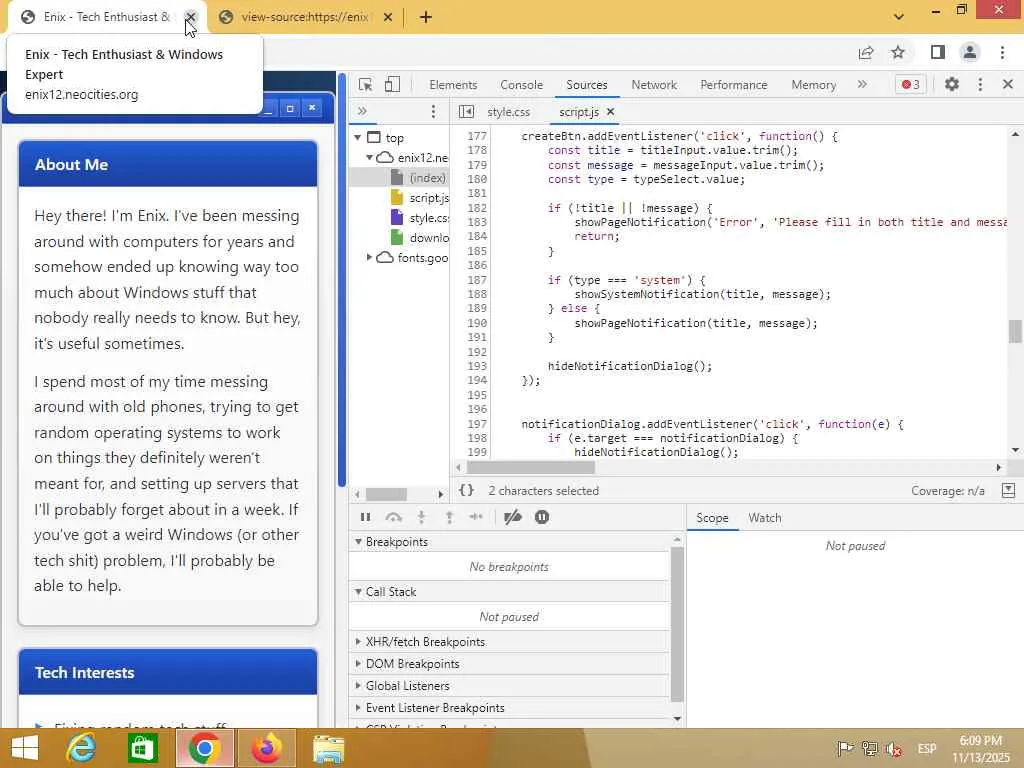The width and height of the screenshot is (1024, 768).
Task: Launch Firefox from the taskbar
Action: pos(266,748)
